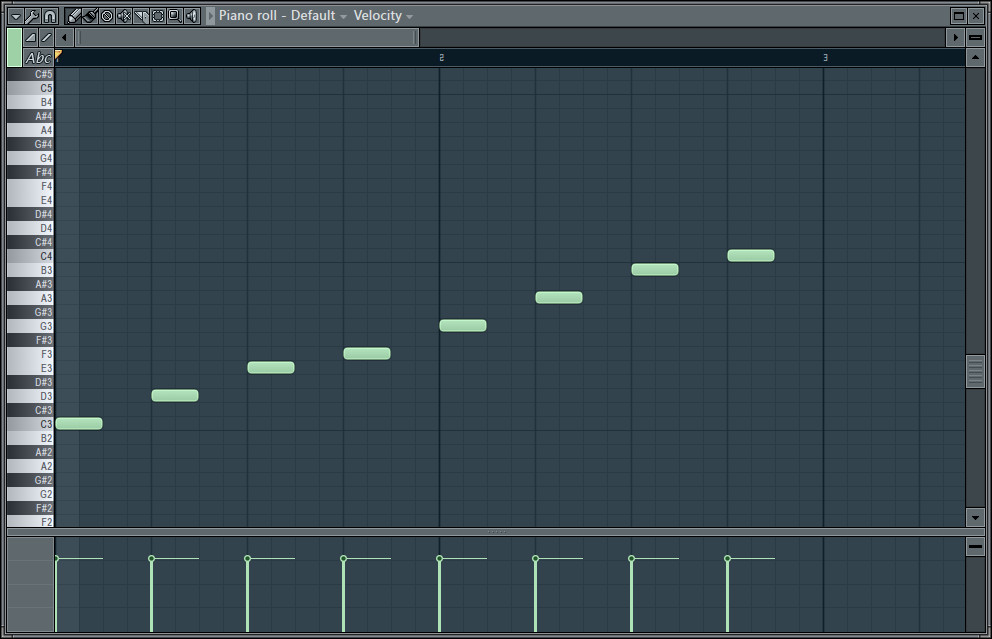Screen dimensions: 992x639
Task: Select the B3 note block
Action: 655,270
